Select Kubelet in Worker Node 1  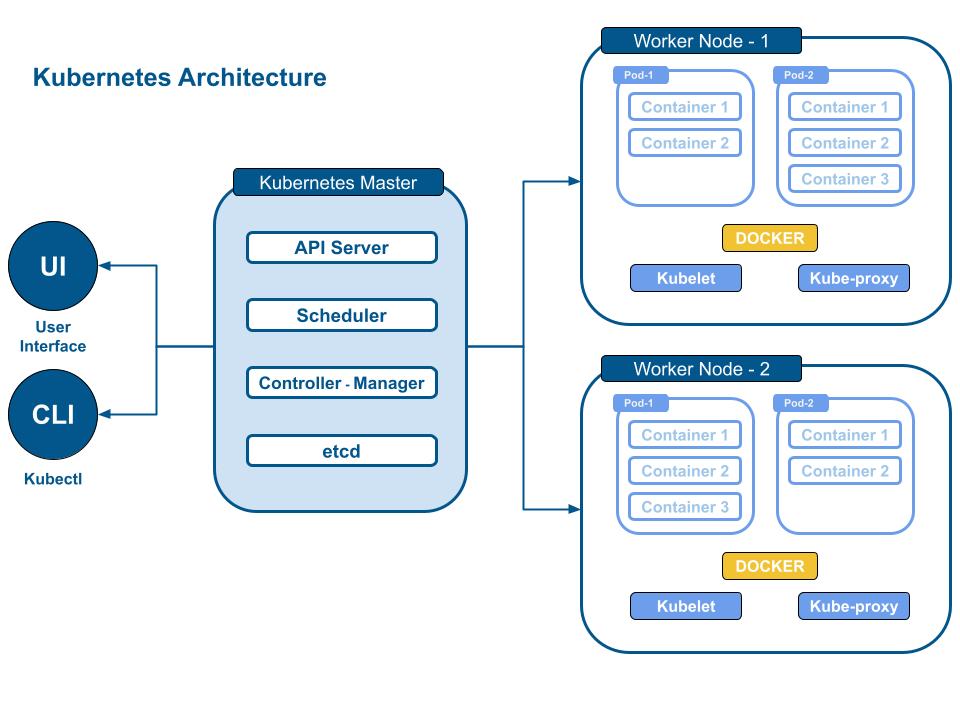[686, 278]
